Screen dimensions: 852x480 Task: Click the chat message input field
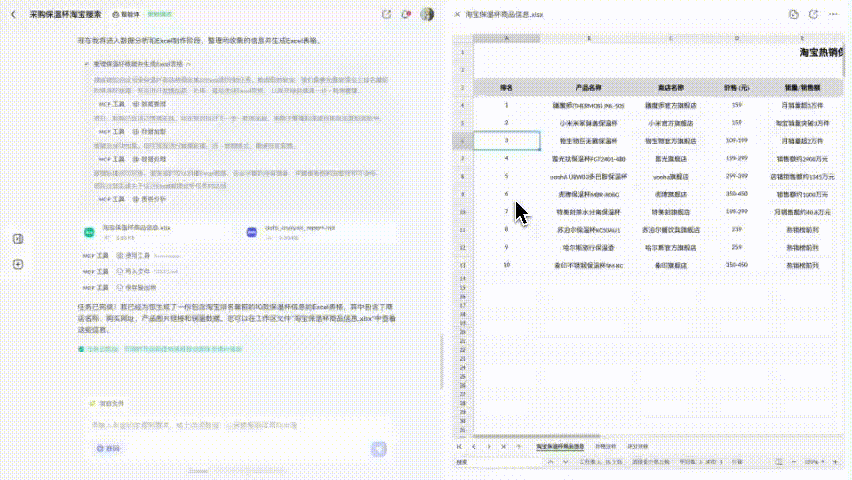pos(239,425)
